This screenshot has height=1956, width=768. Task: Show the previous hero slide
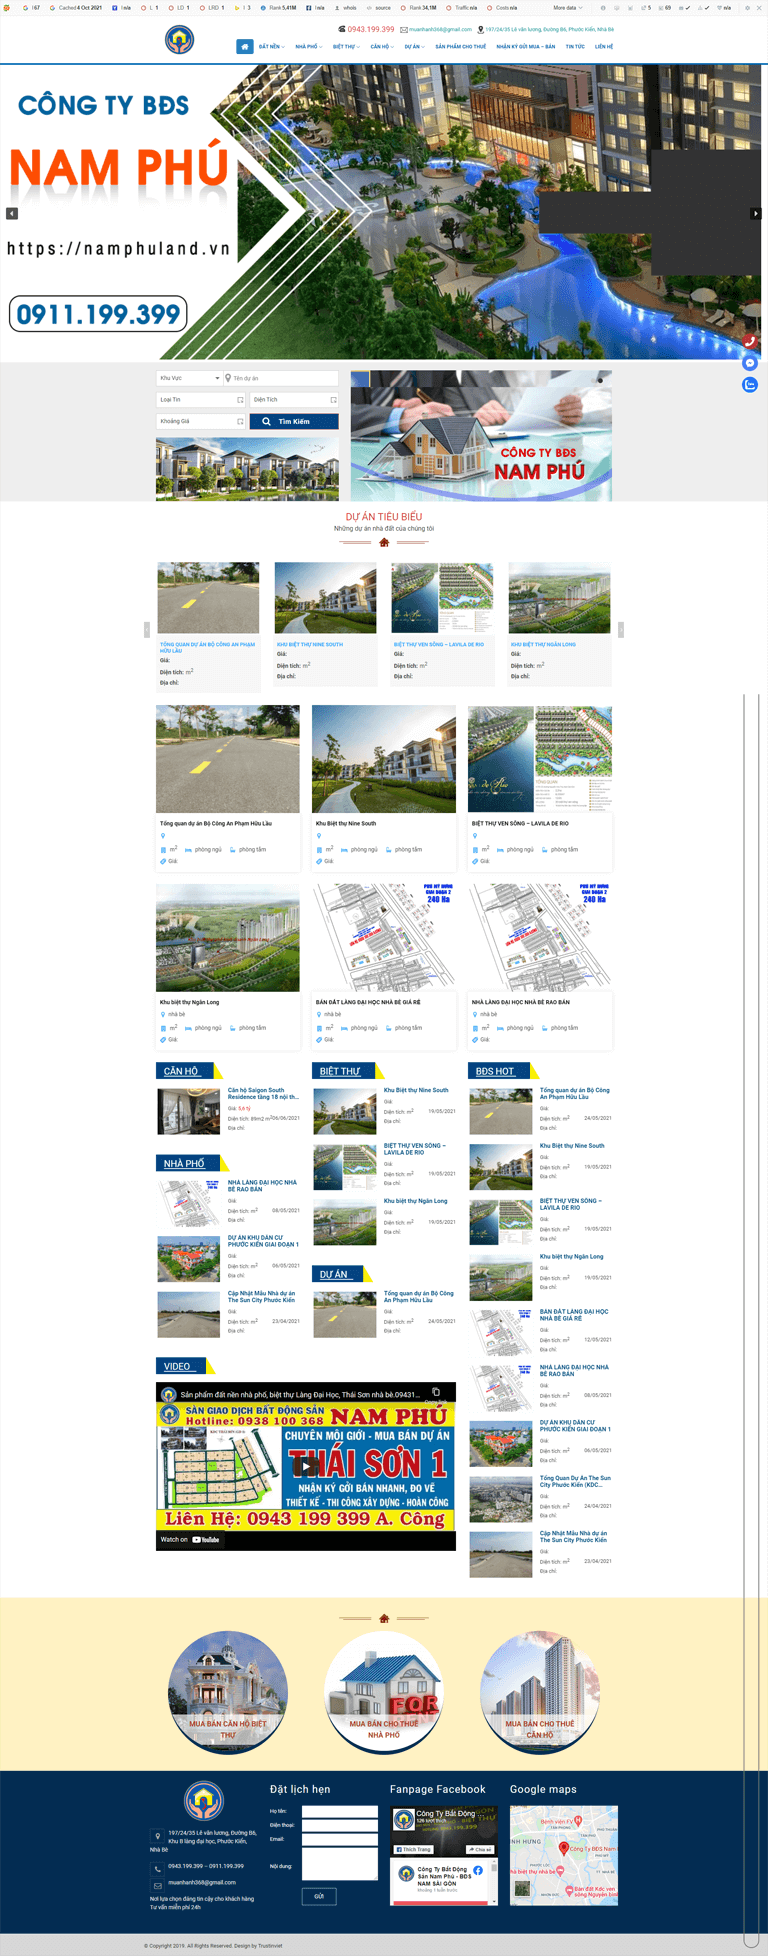click(12, 213)
